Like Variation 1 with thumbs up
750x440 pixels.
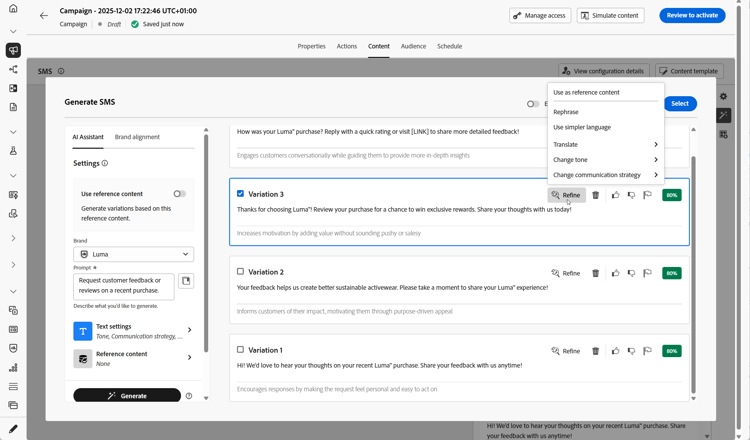click(x=616, y=351)
